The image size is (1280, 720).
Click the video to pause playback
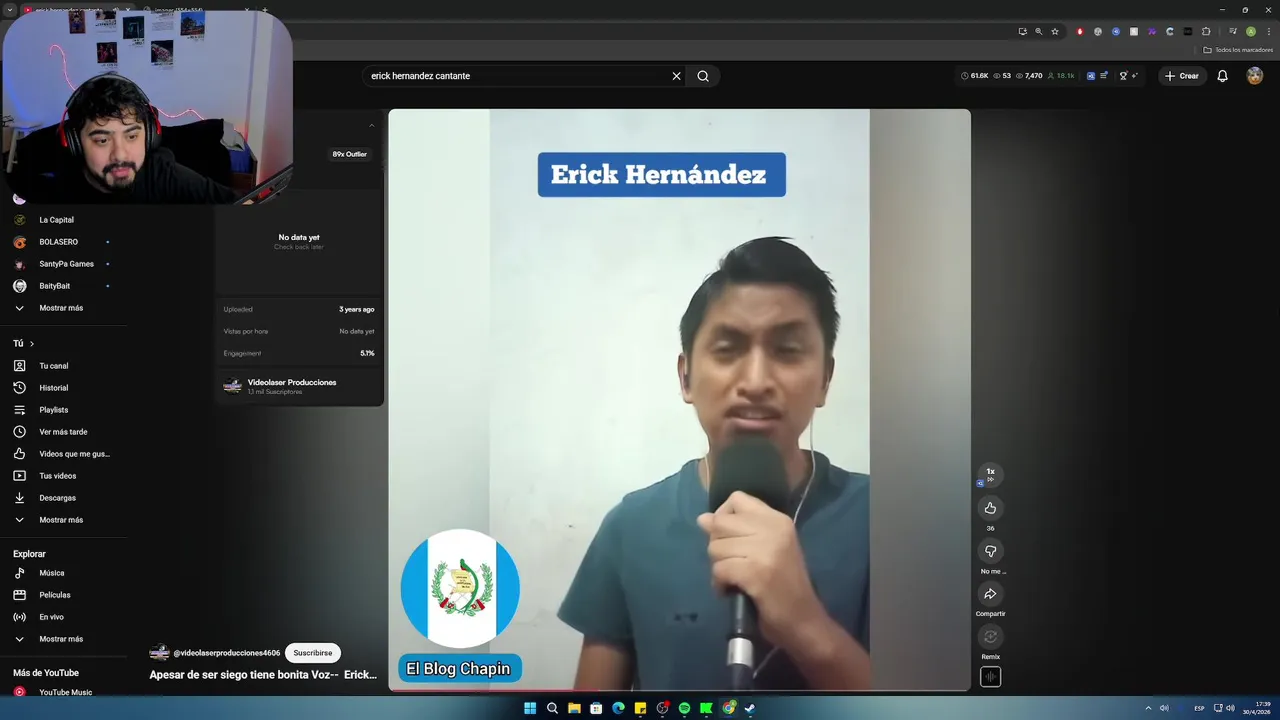(x=679, y=400)
